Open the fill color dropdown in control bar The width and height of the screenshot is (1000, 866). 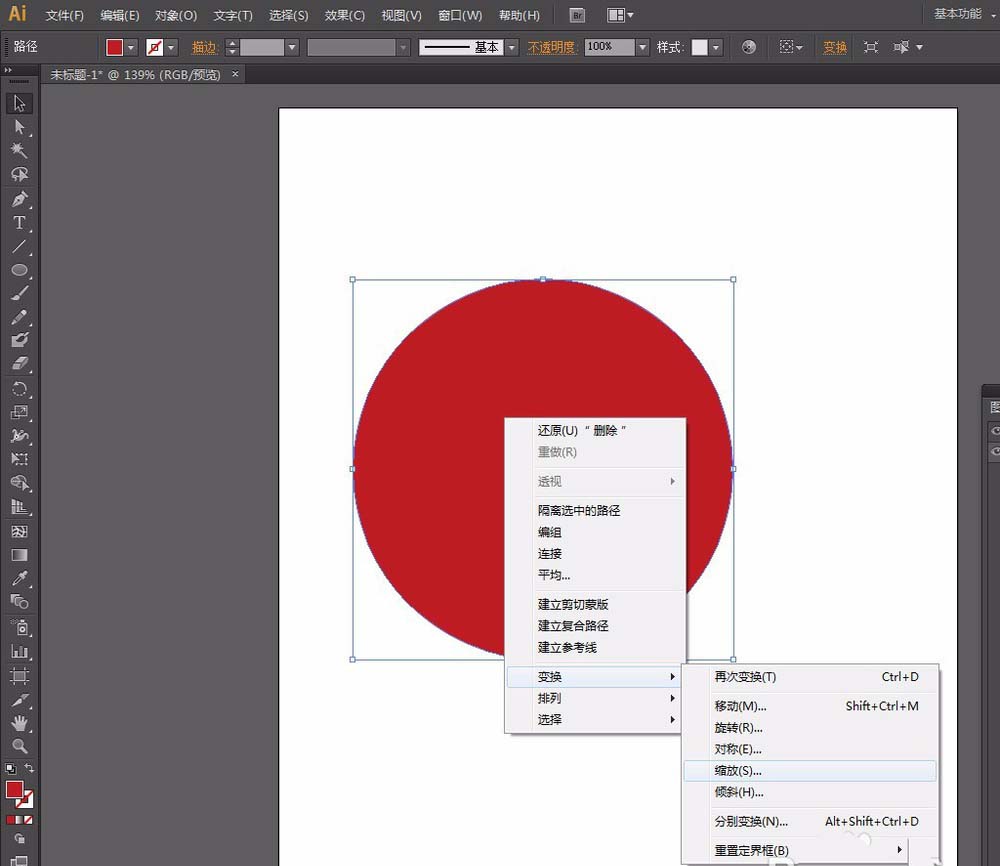coord(131,47)
